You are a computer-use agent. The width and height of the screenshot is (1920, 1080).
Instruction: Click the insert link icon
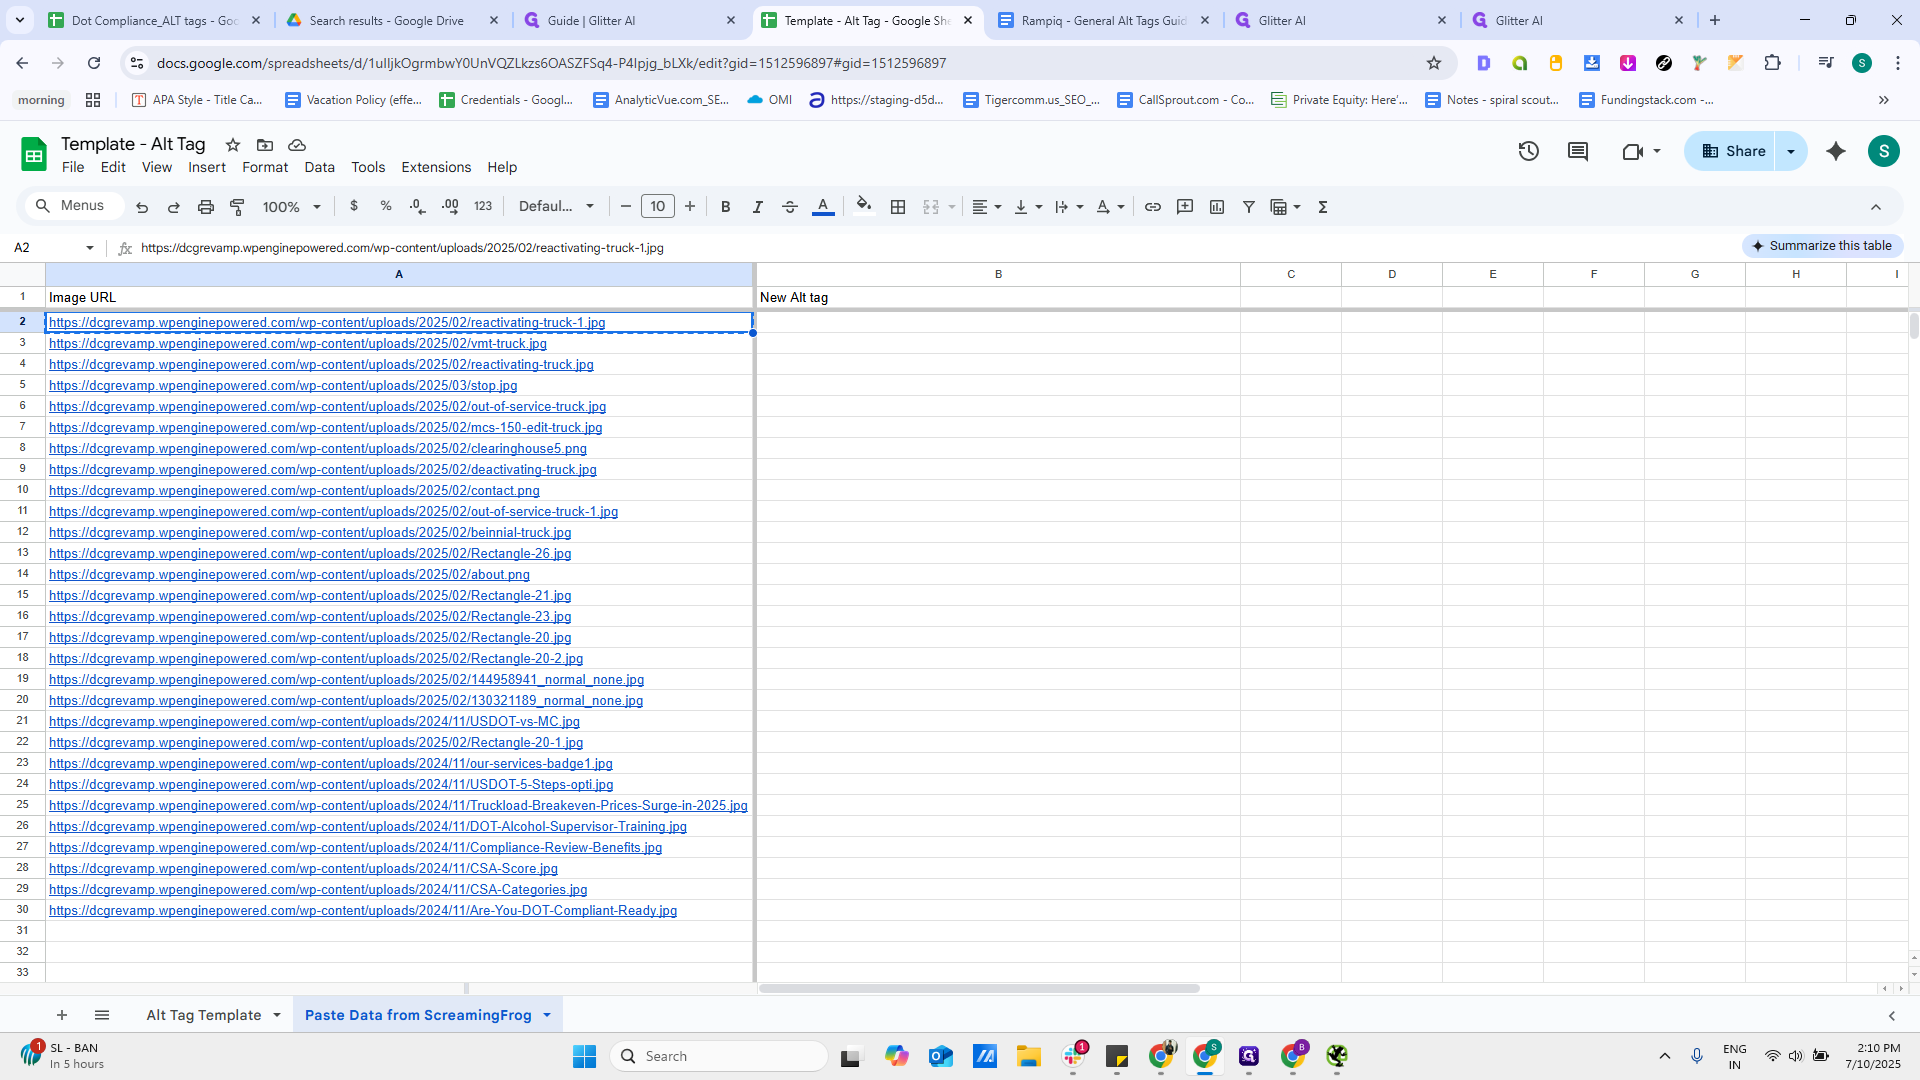click(x=1153, y=207)
